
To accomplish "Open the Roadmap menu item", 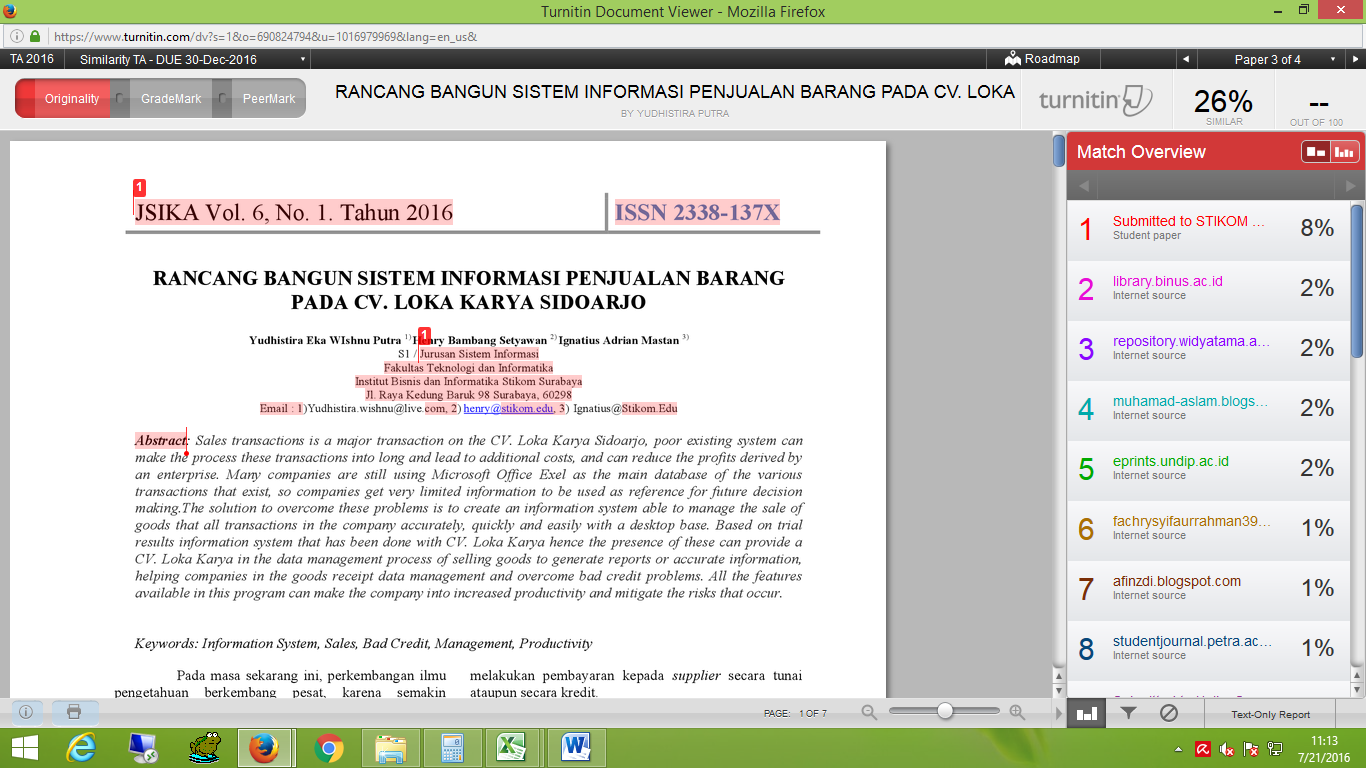I will coord(1043,59).
